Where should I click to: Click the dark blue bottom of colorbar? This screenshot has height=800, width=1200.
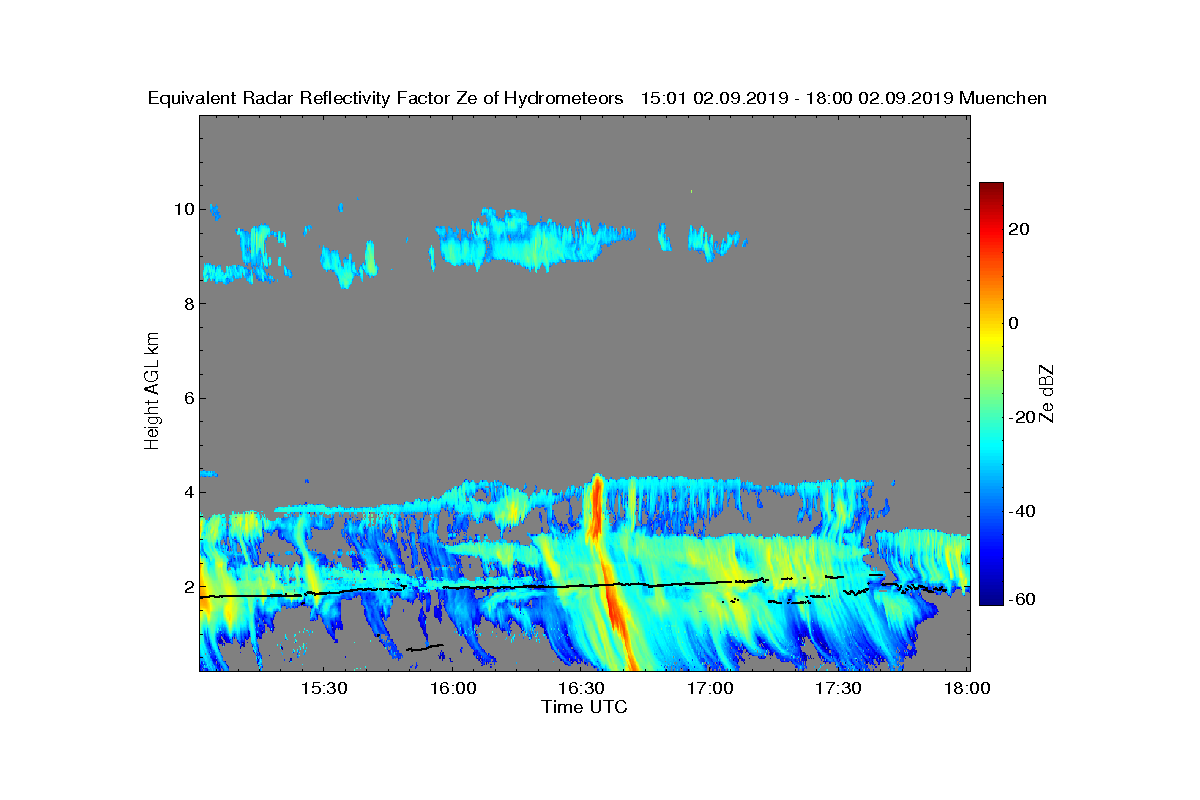[x=991, y=598]
